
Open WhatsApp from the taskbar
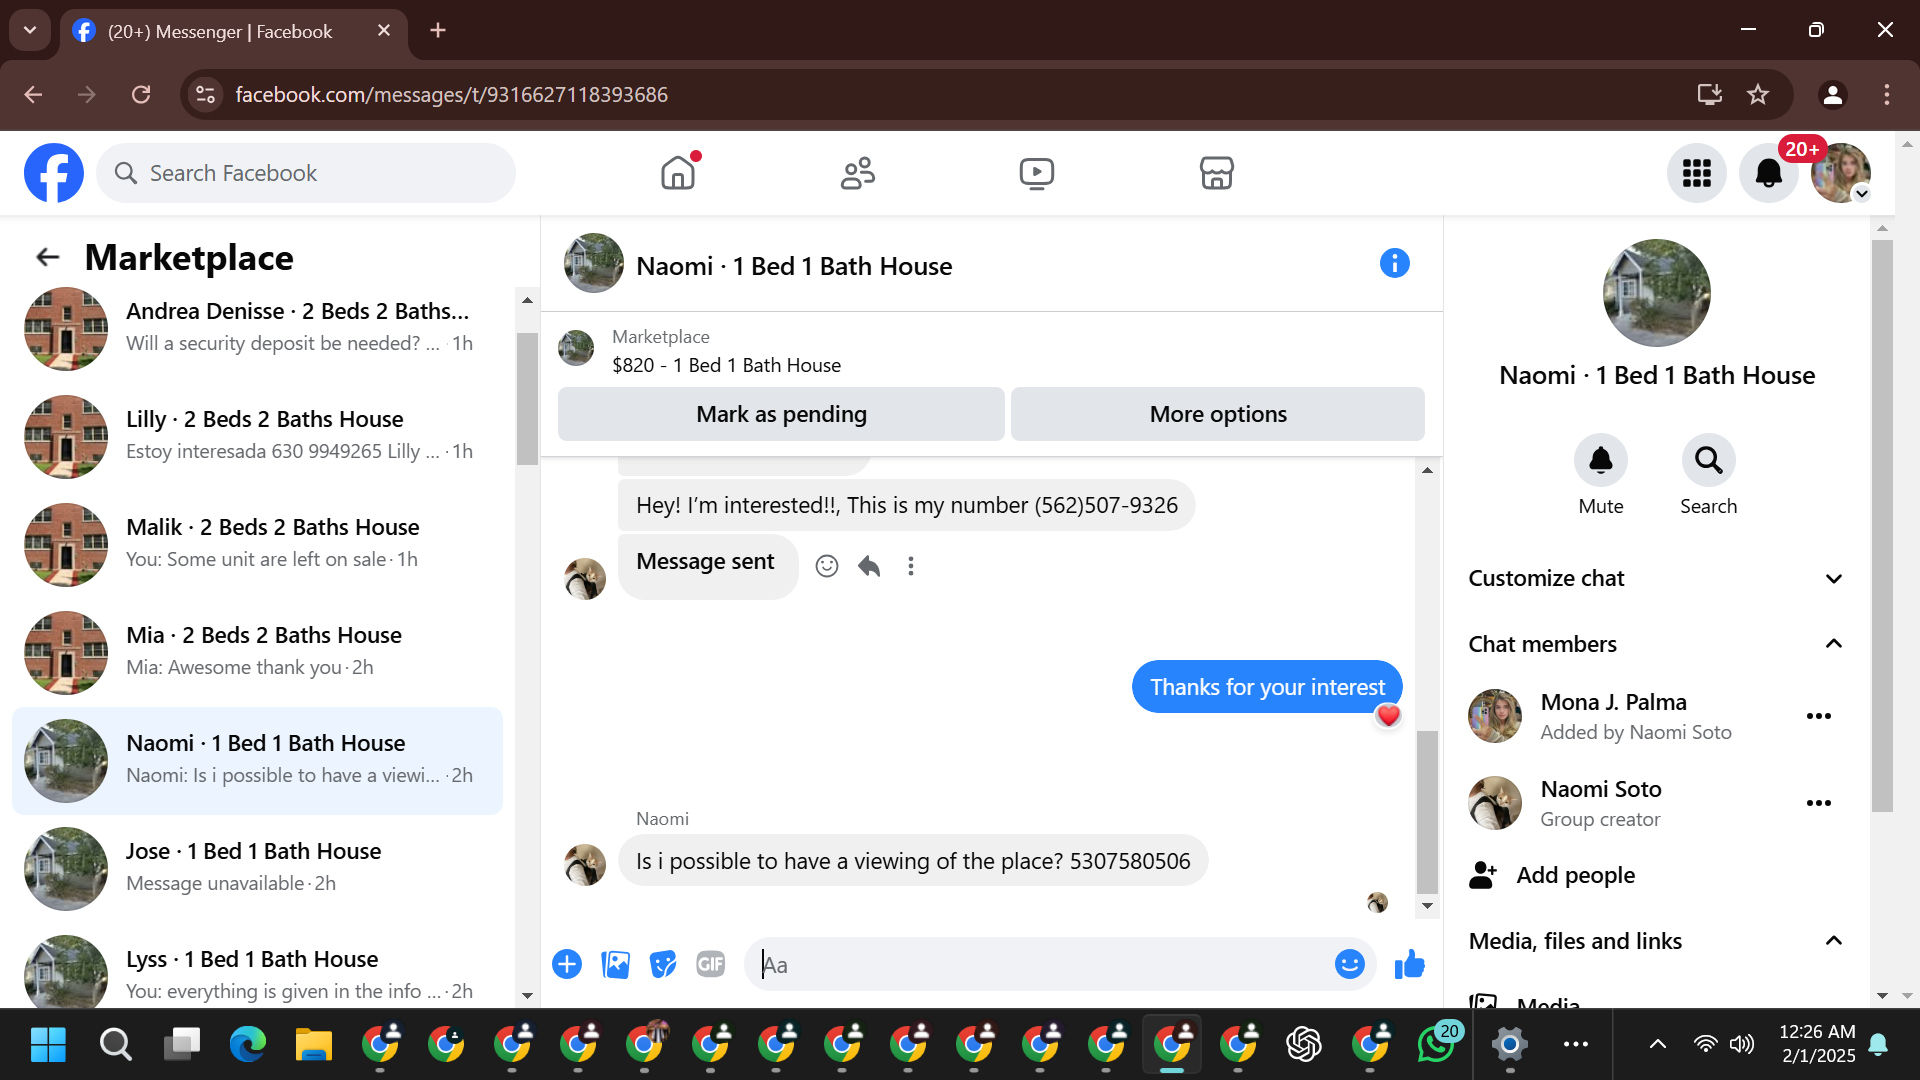coord(1436,1045)
